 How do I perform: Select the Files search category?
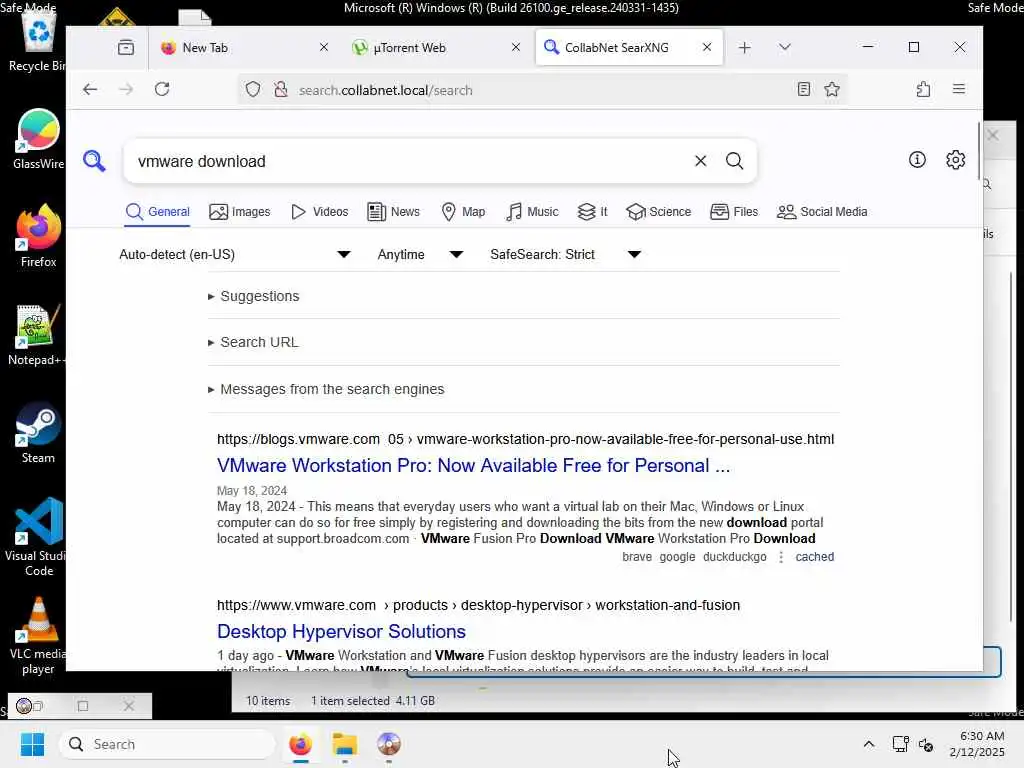pos(734,212)
